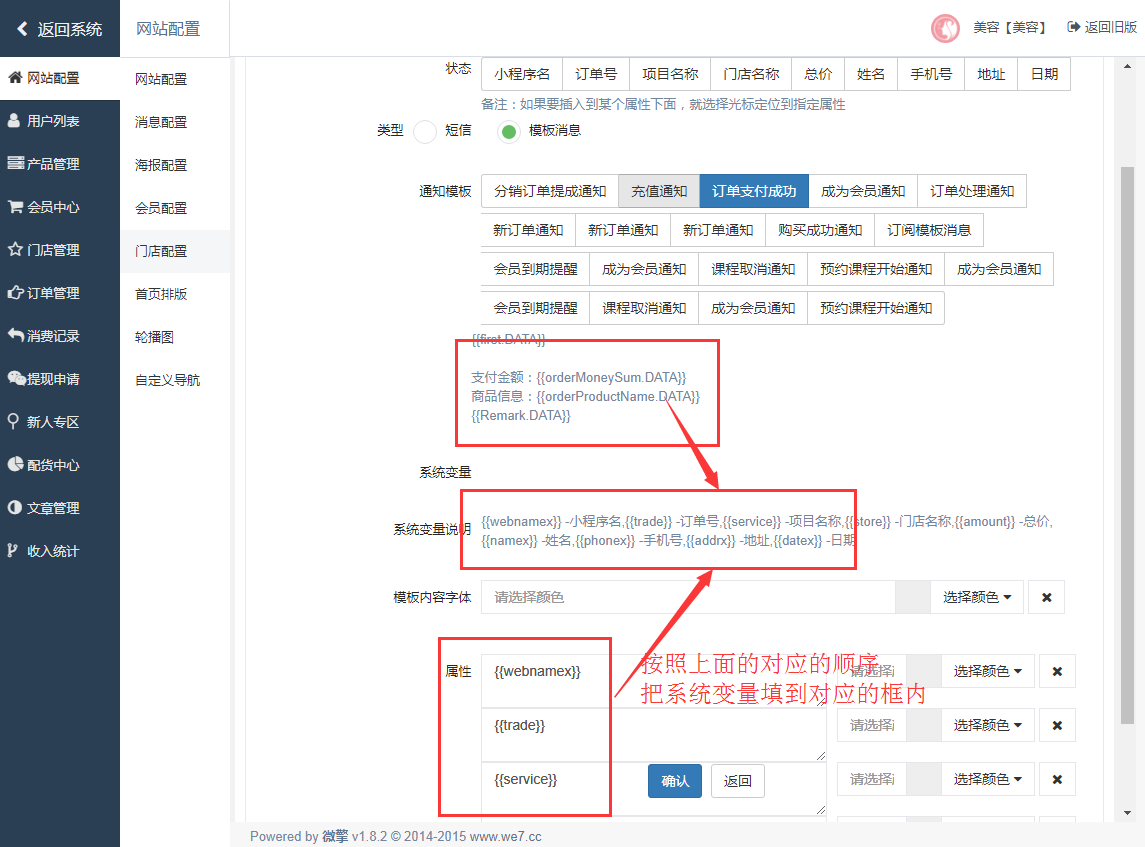The height and width of the screenshot is (847, 1145).
Task: Click the 消费记录 reply arrow icon
Action: pyautogui.click(x=15, y=336)
